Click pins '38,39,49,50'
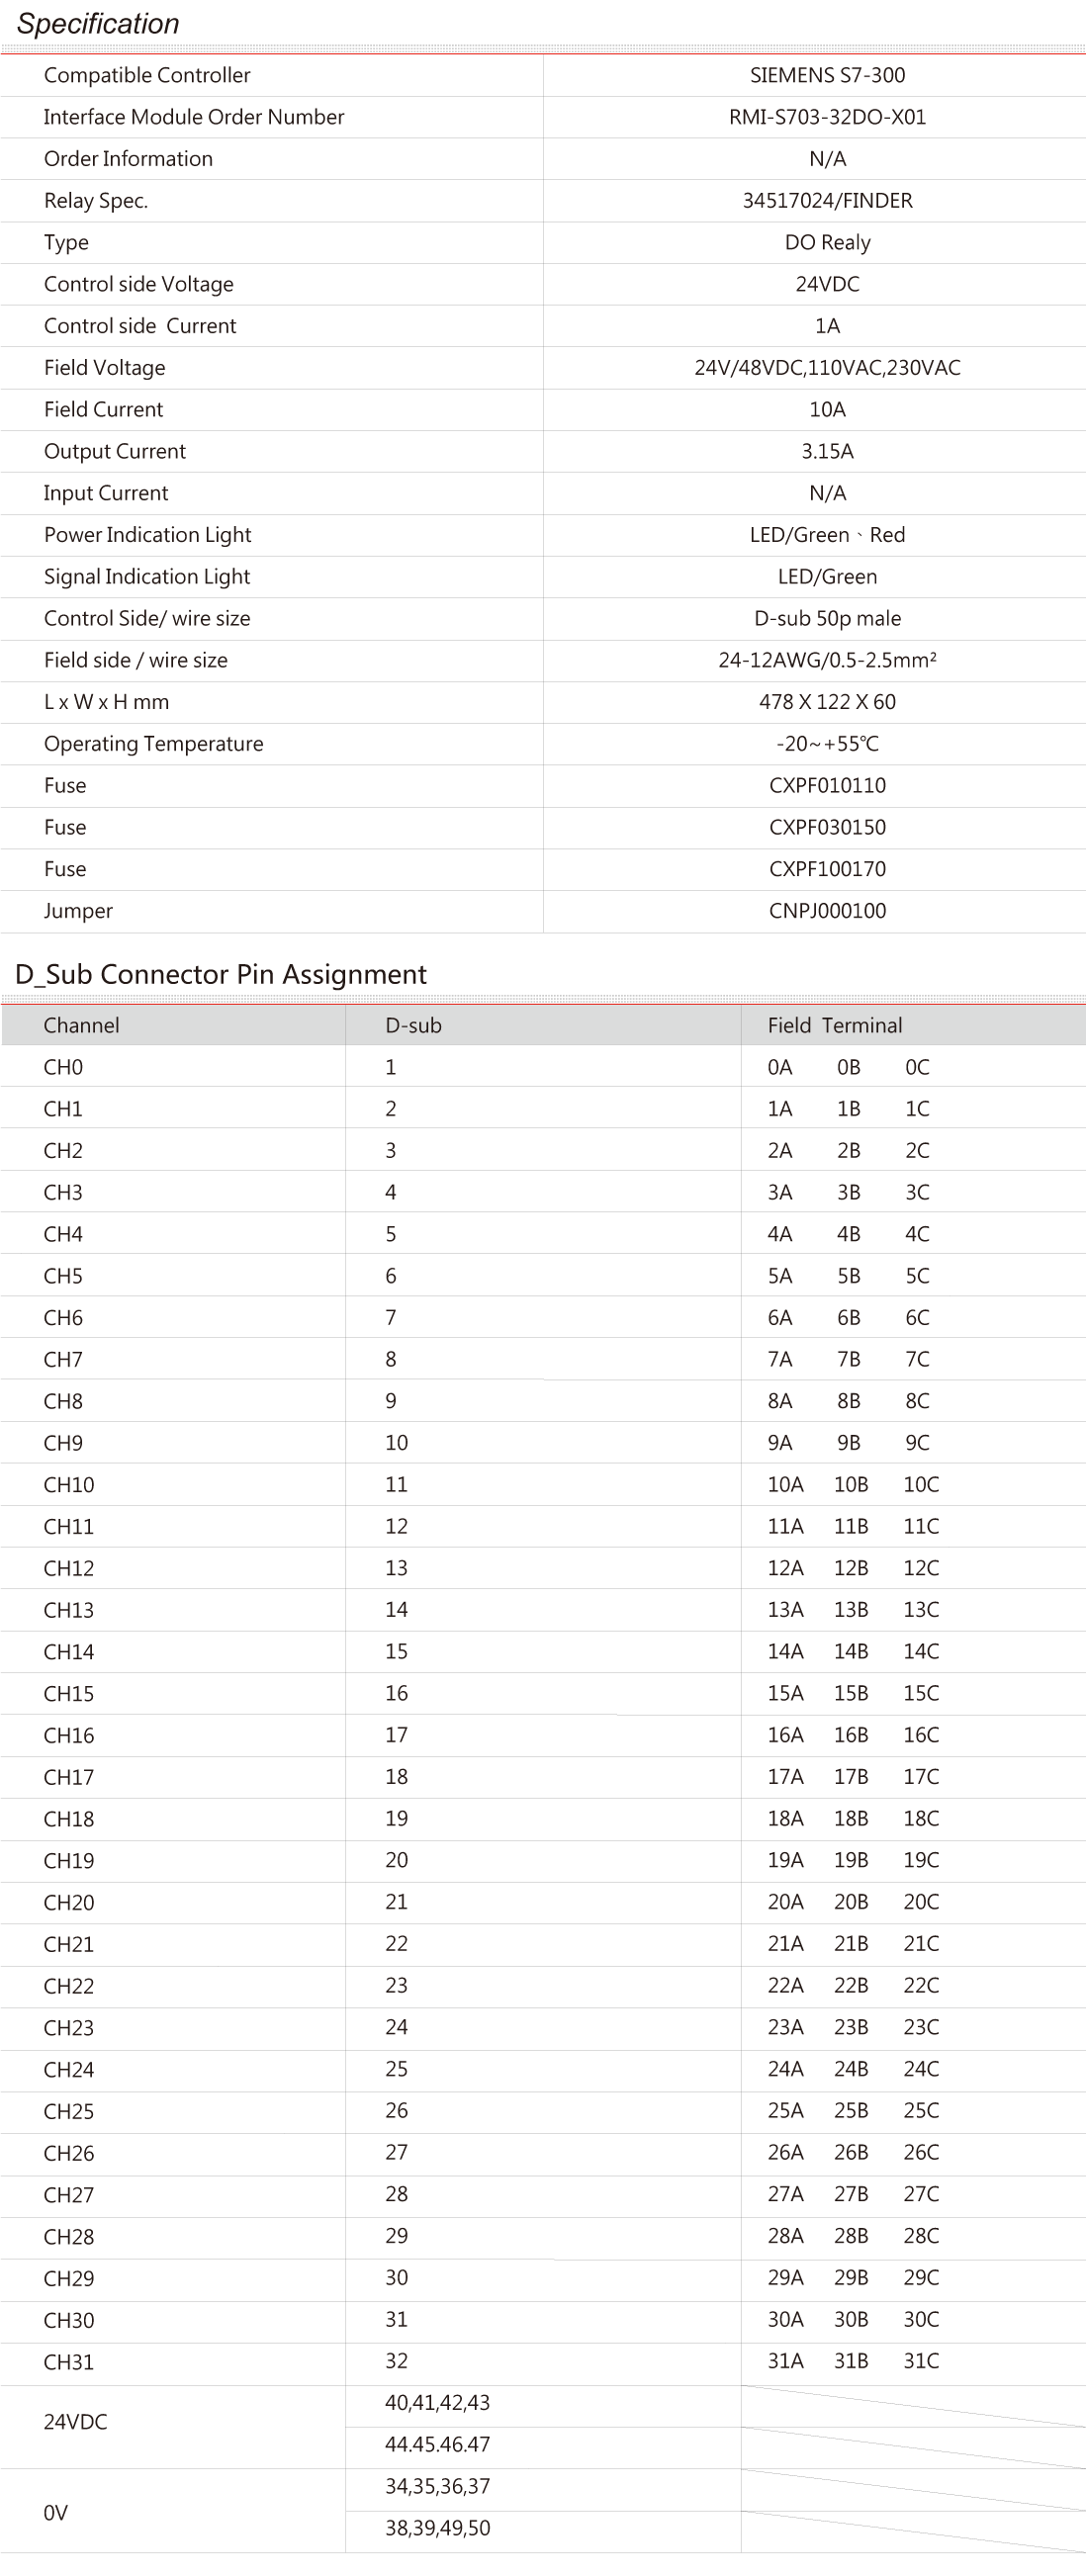 pos(437,2528)
